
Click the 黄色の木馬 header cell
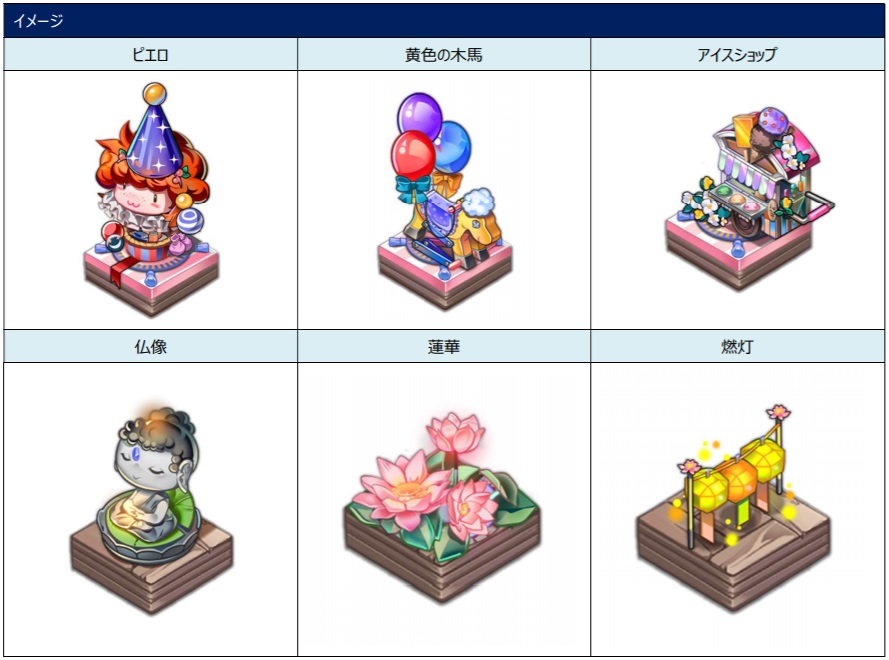(x=443, y=54)
